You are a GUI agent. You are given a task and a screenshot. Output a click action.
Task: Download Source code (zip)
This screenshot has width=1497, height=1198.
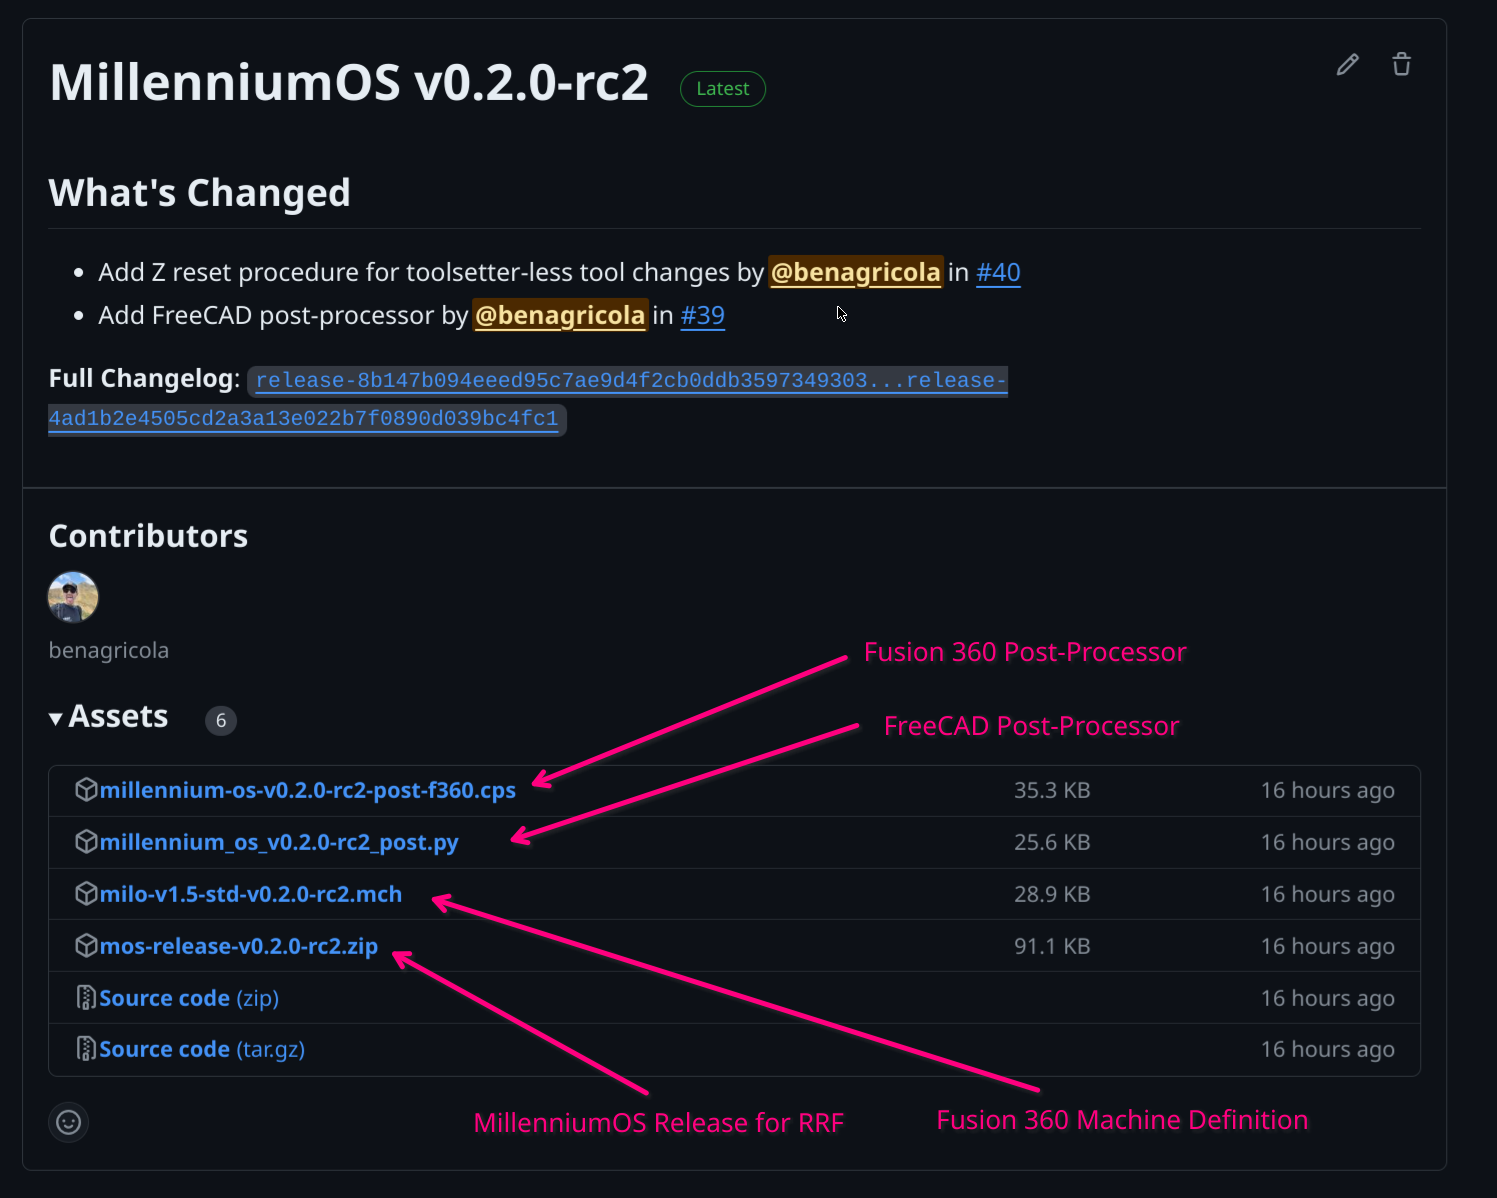[x=189, y=998]
